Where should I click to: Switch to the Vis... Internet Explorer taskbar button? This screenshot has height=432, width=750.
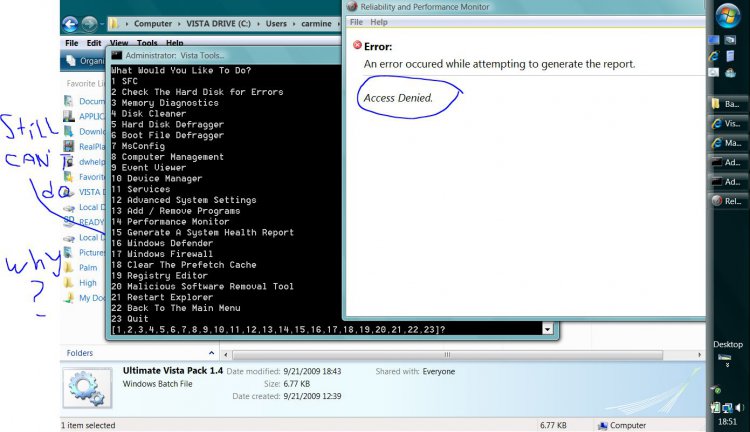coord(726,123)
